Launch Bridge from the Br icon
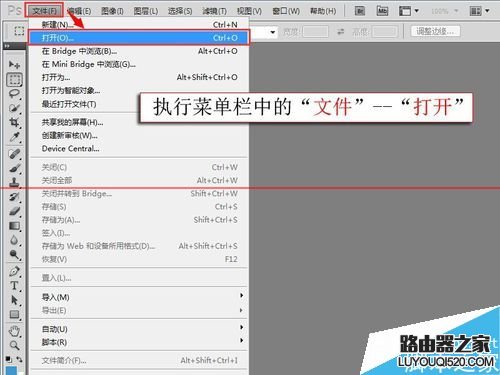 (x=360, y=11)
